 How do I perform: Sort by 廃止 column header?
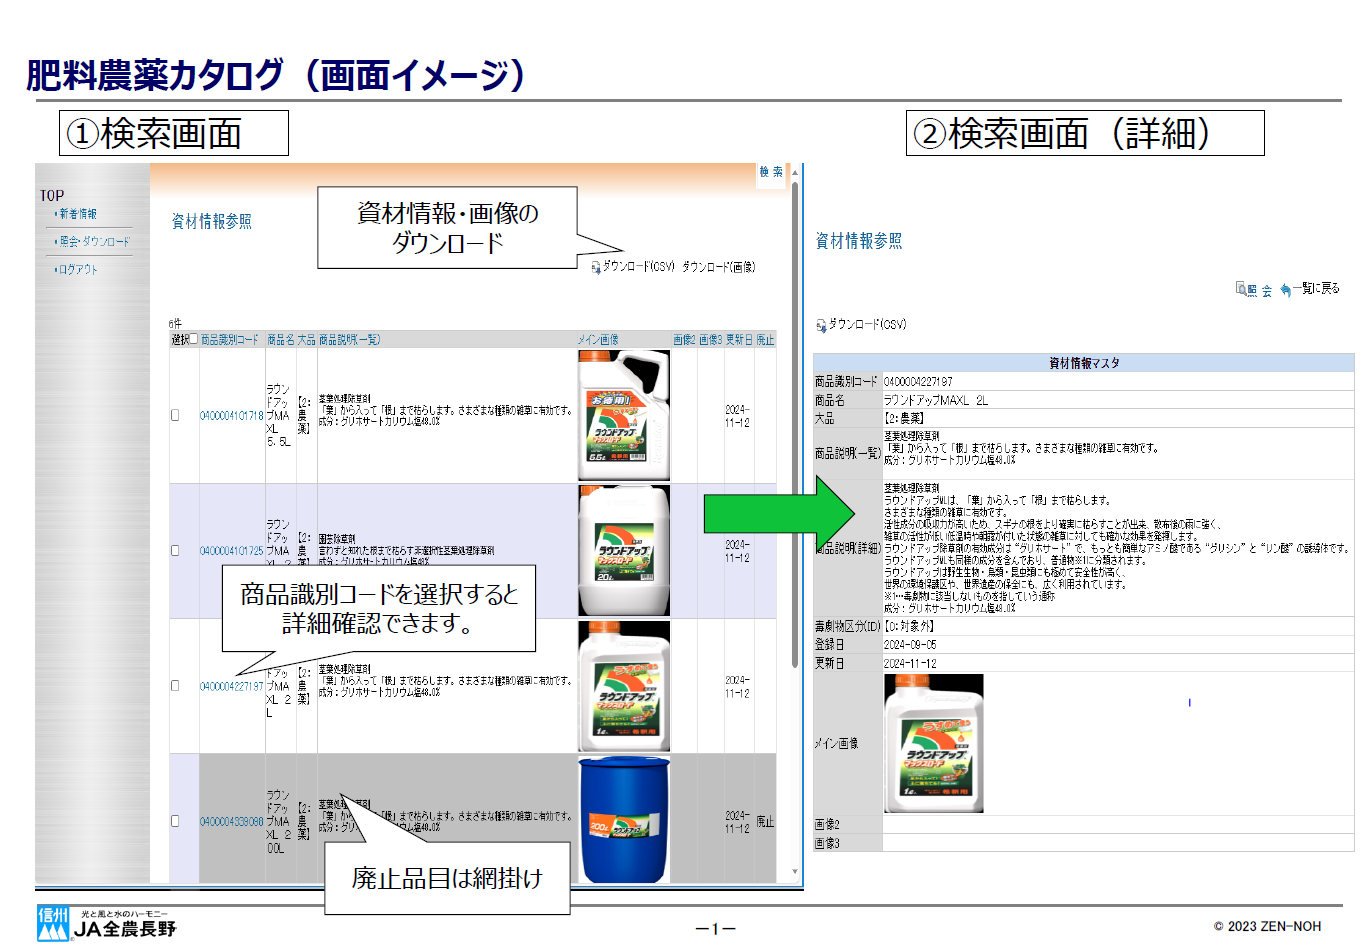click(765, 340)
